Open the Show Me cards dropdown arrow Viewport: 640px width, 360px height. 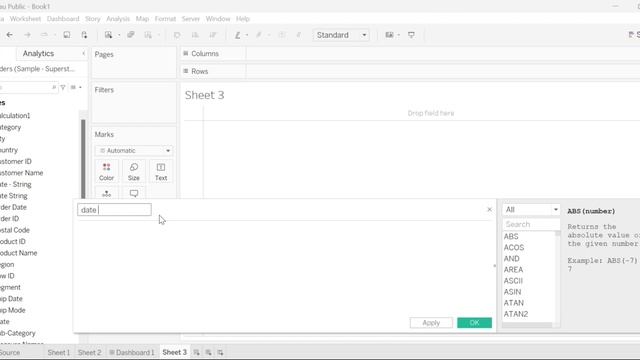tap(398, 35)
